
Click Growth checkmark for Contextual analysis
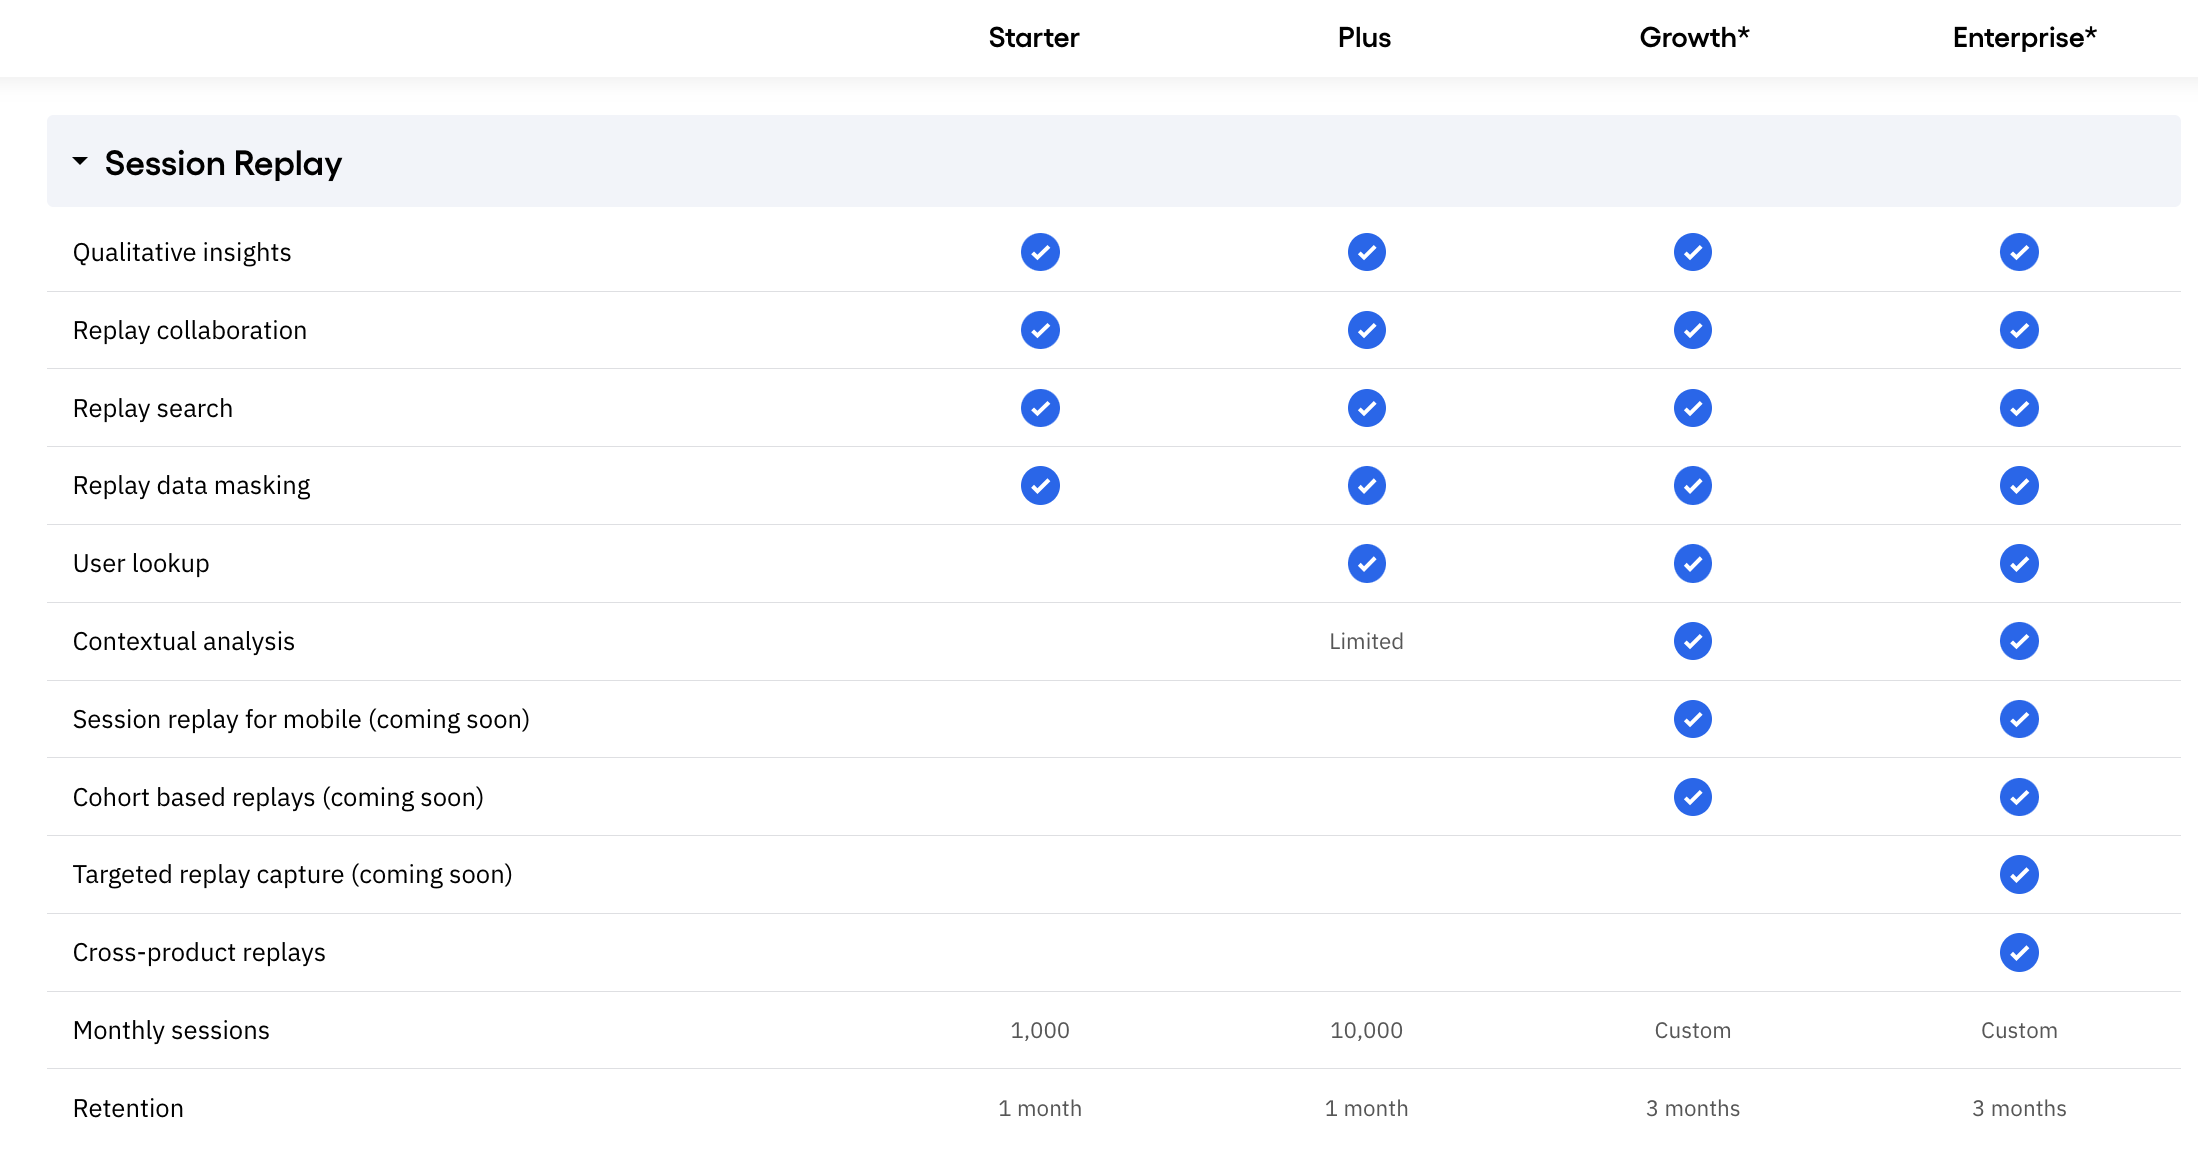(x=1692, y=641)
